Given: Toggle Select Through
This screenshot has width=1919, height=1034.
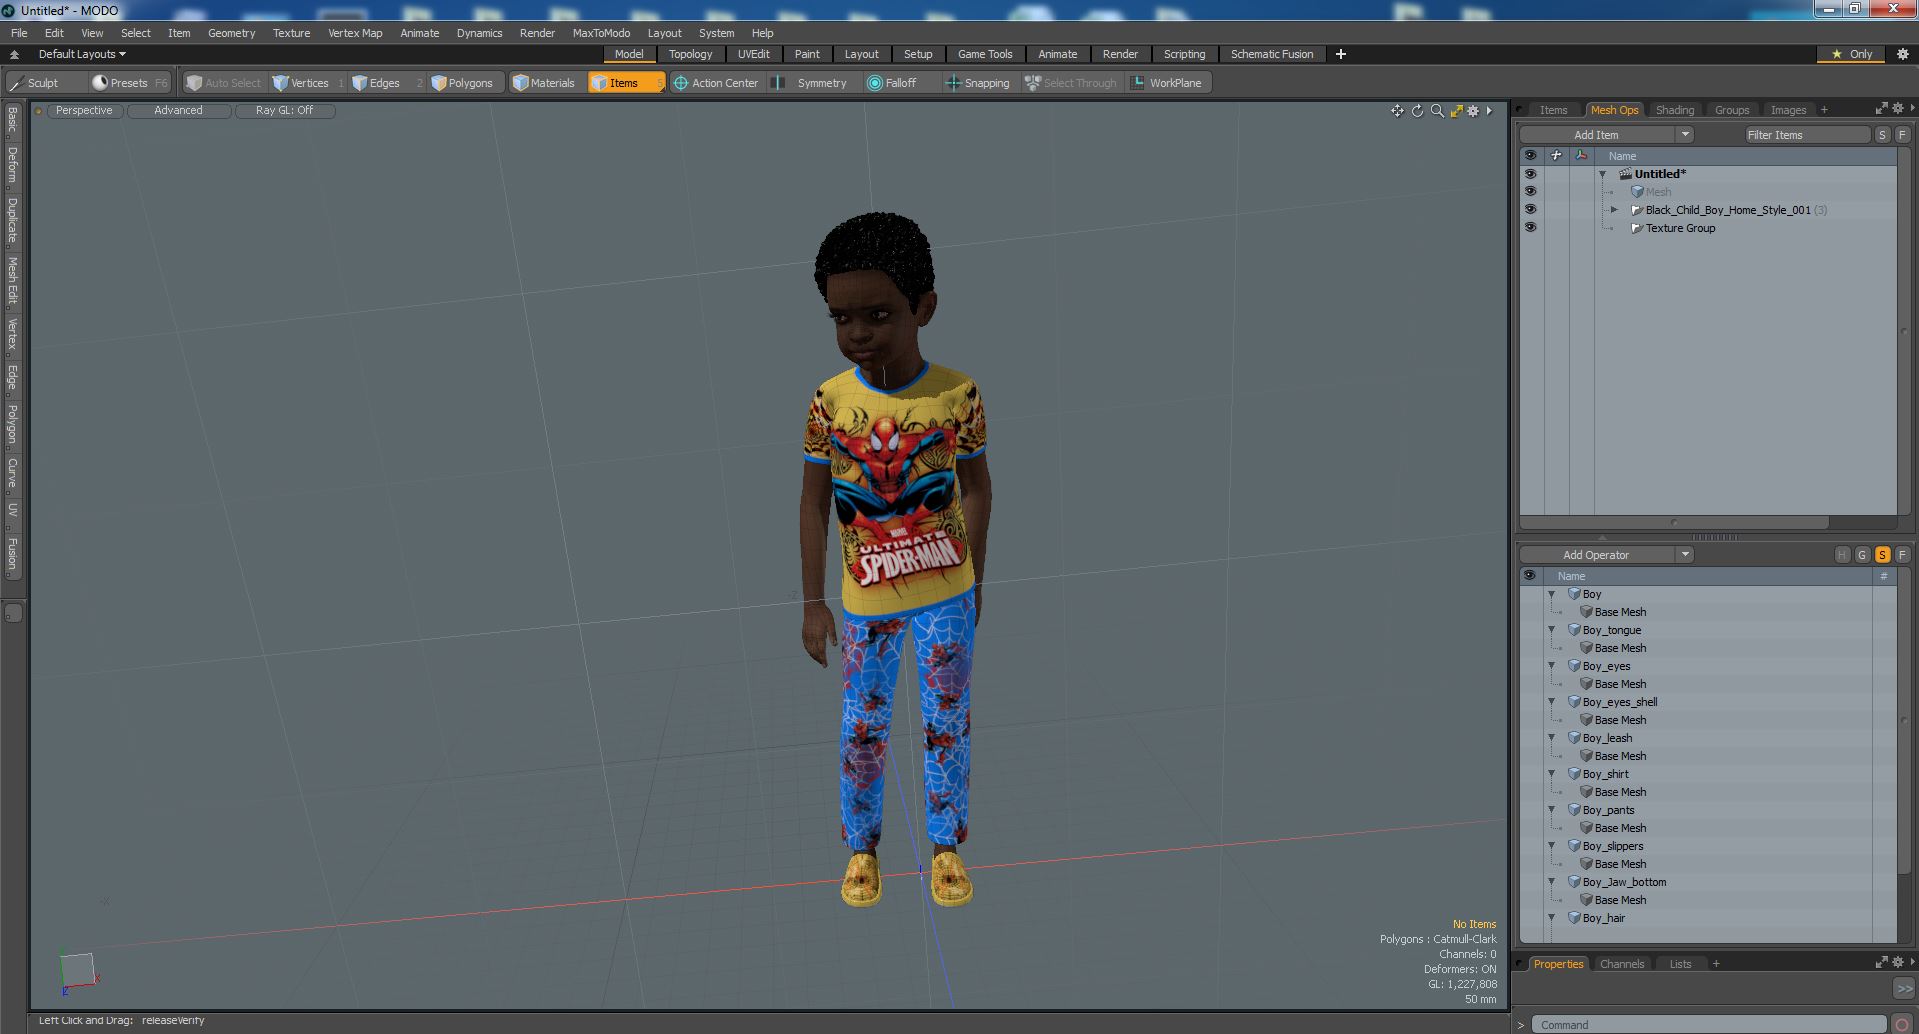Looking at the screenshot, I should (x=1071, y=83).
